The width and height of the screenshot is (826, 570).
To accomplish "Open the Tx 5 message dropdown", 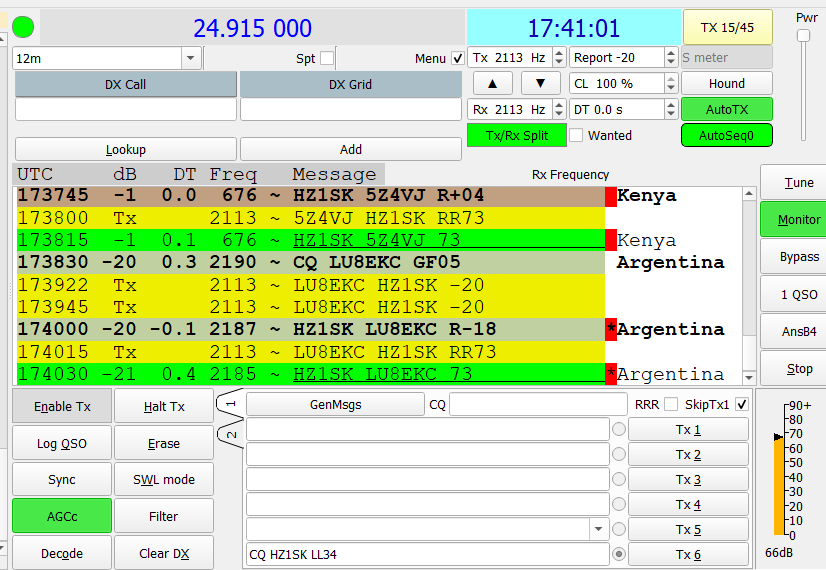I will click(x=598, y=529).
